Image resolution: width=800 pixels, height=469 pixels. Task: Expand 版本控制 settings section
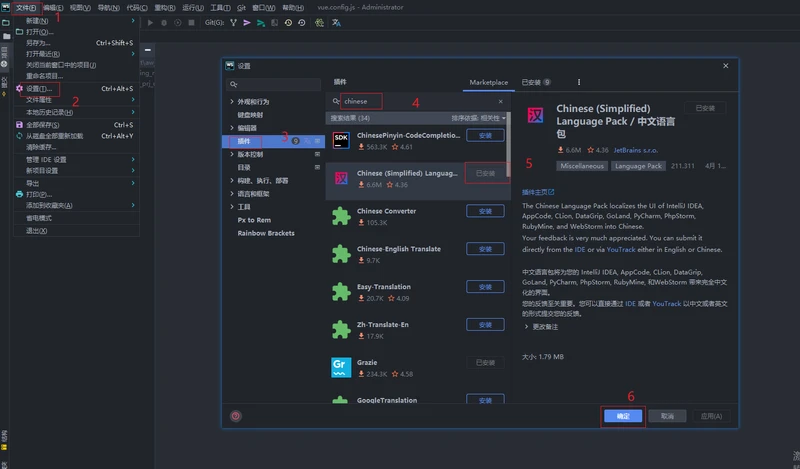(x=232, y=154)
